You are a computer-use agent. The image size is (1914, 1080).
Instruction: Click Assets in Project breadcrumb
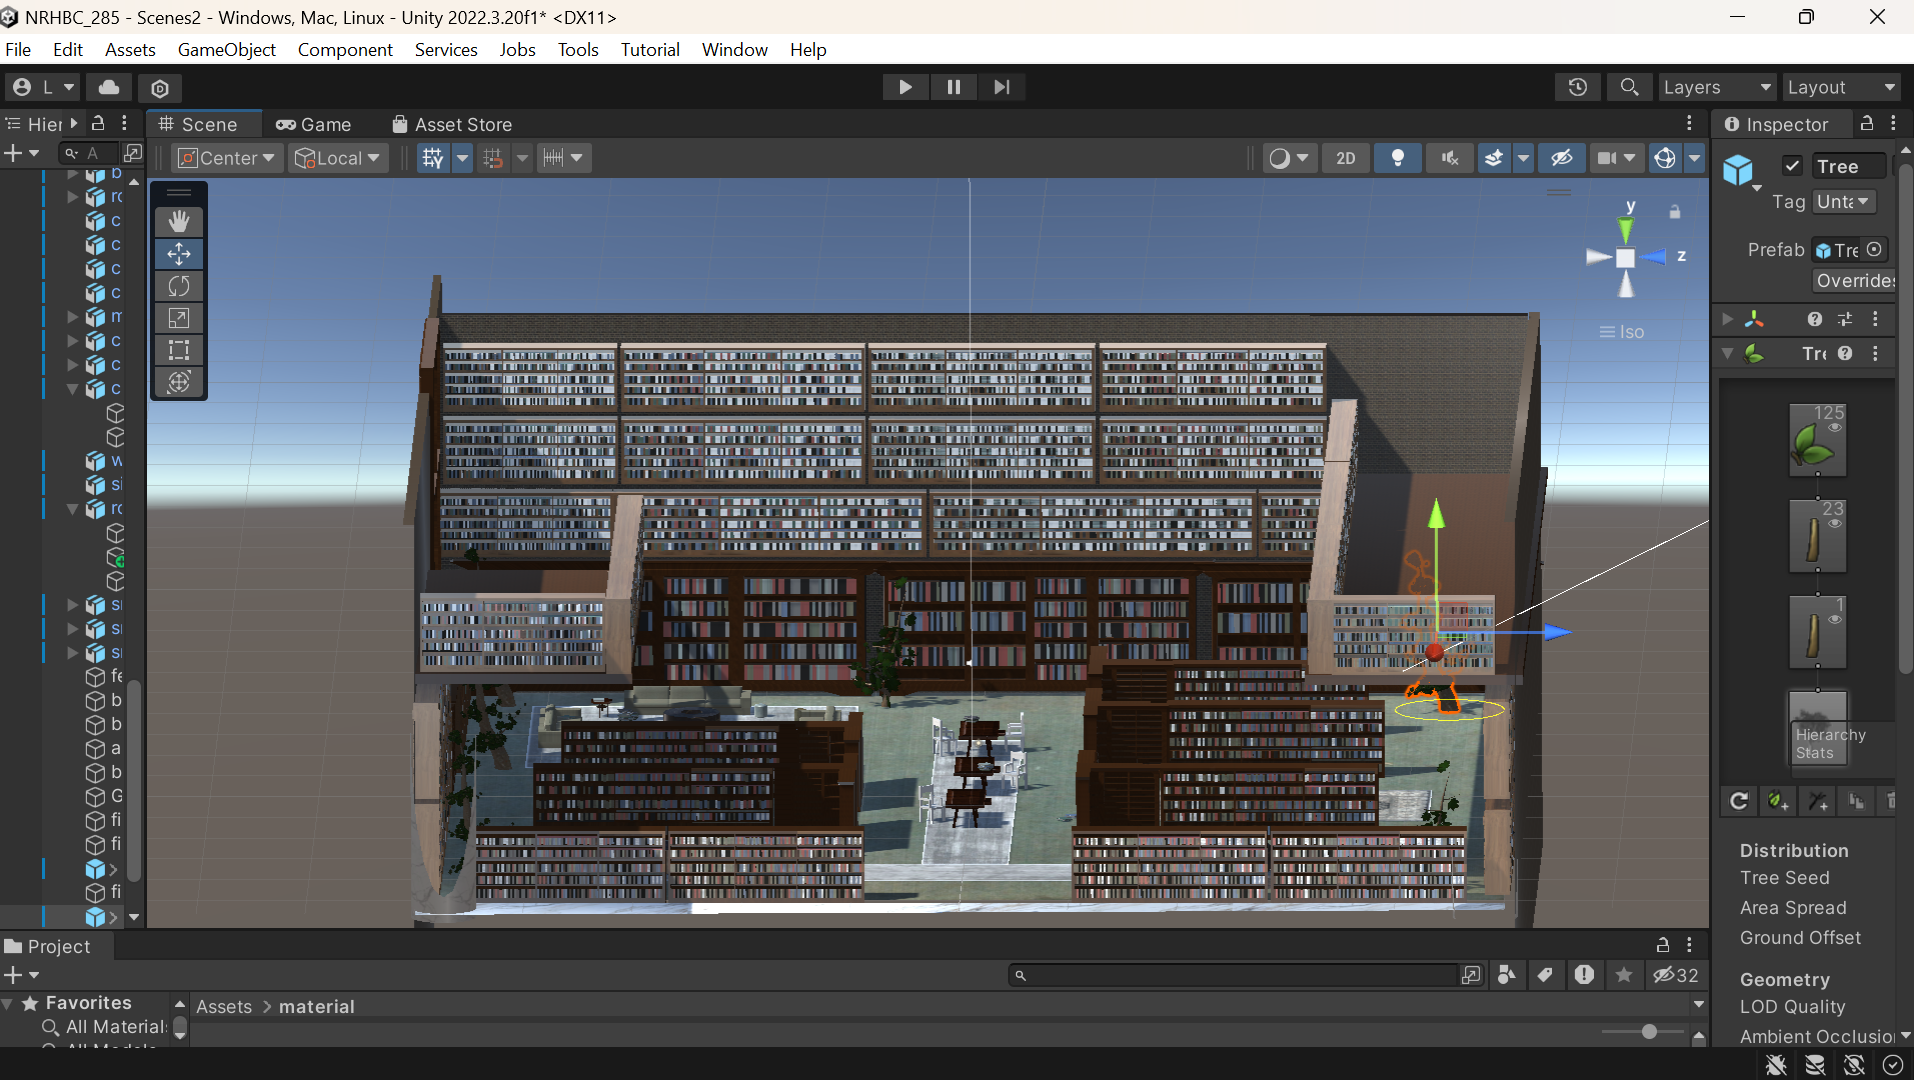224,1006
